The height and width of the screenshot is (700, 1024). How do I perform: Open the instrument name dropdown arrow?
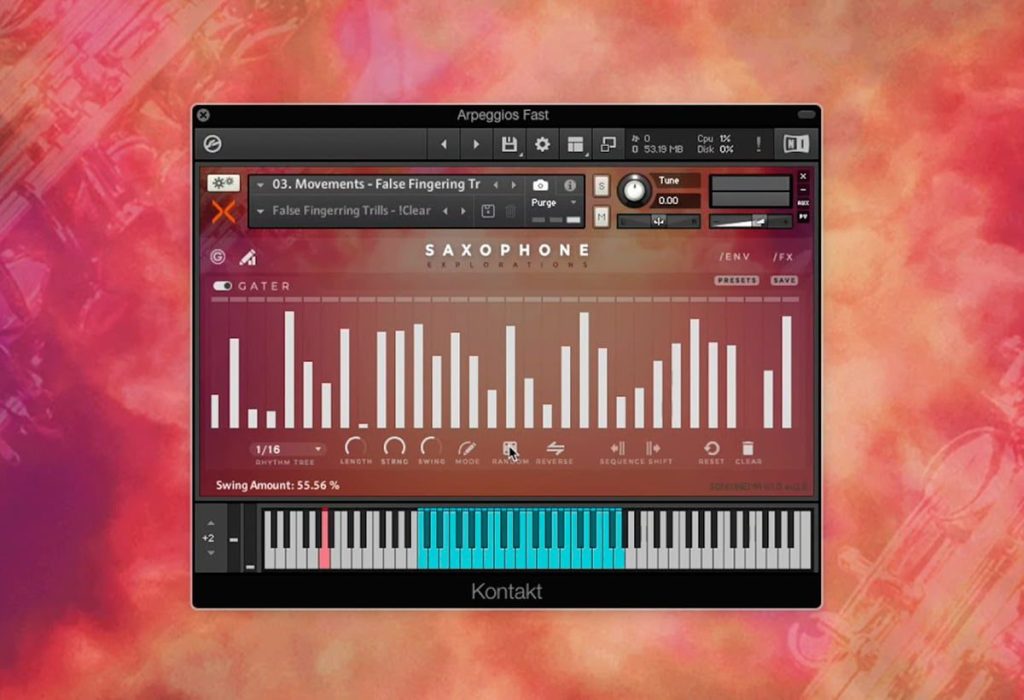pyautogui.click(x=260, y=185)
